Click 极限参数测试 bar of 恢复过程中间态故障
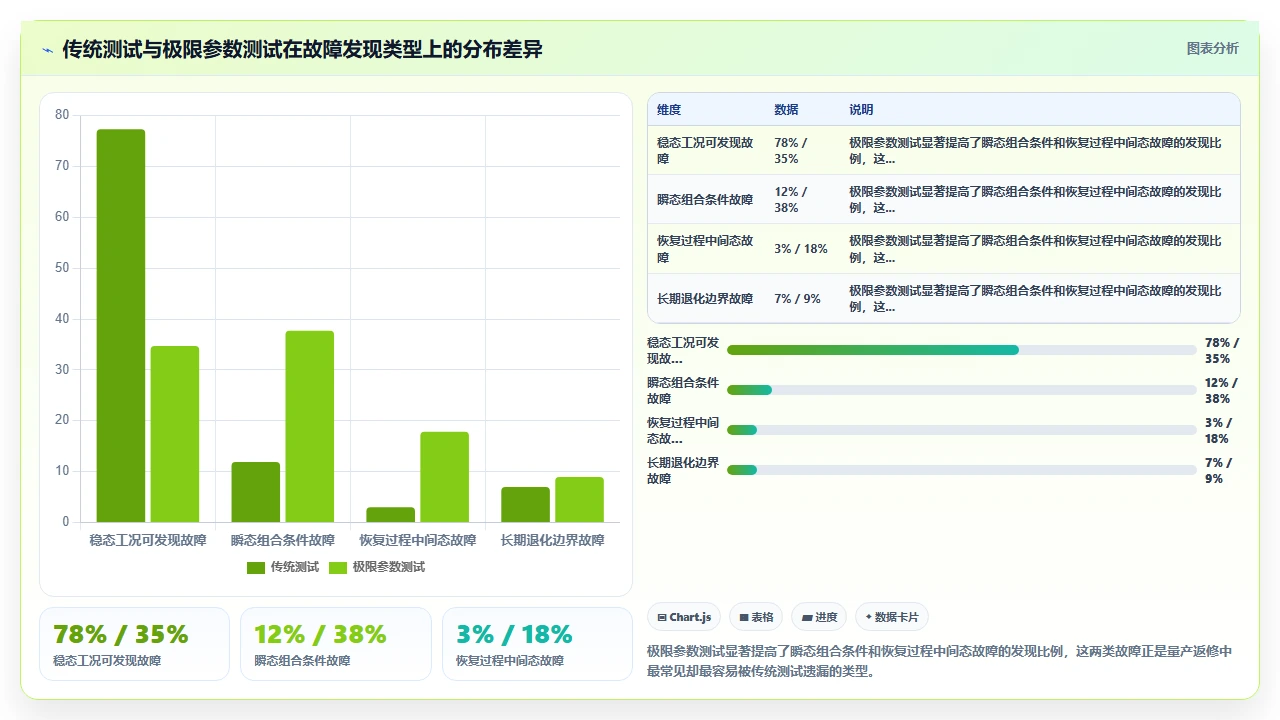Image resolution: width=1280 pixels, height=720 pixels. (445, 477)
